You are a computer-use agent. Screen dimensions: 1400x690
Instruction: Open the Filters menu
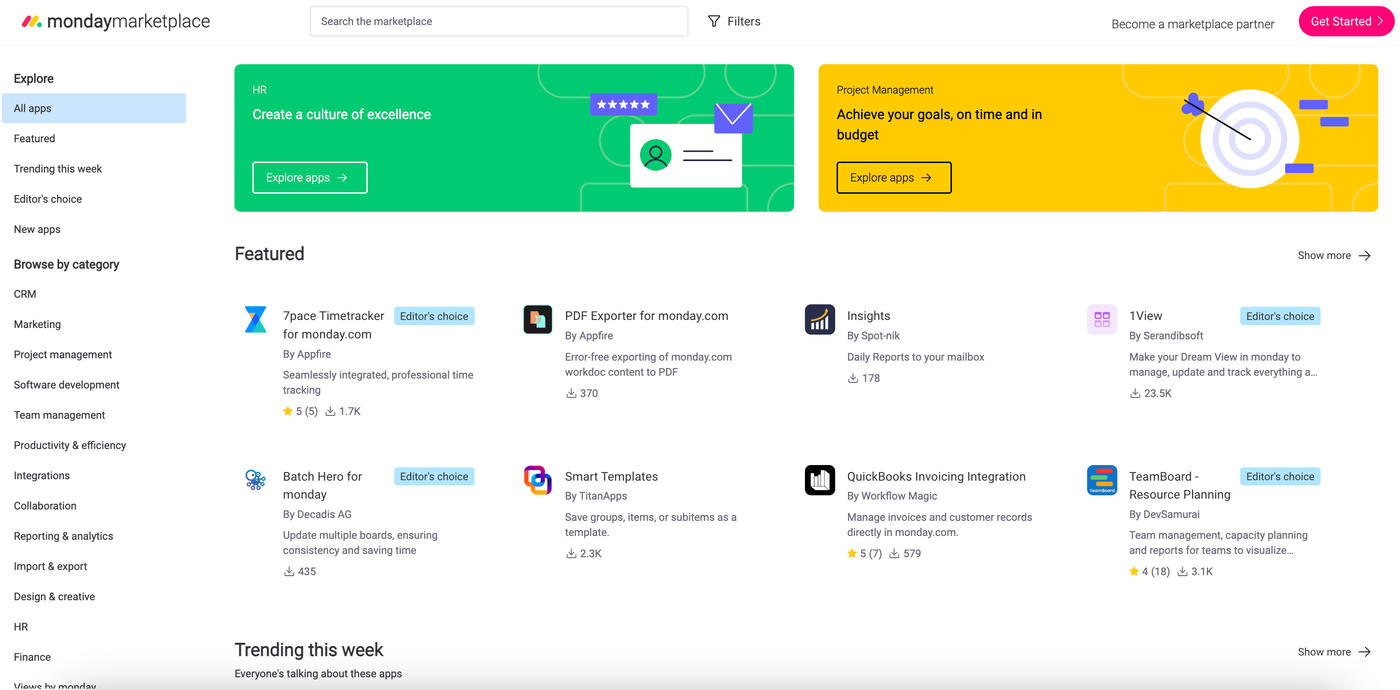point(734,21)
